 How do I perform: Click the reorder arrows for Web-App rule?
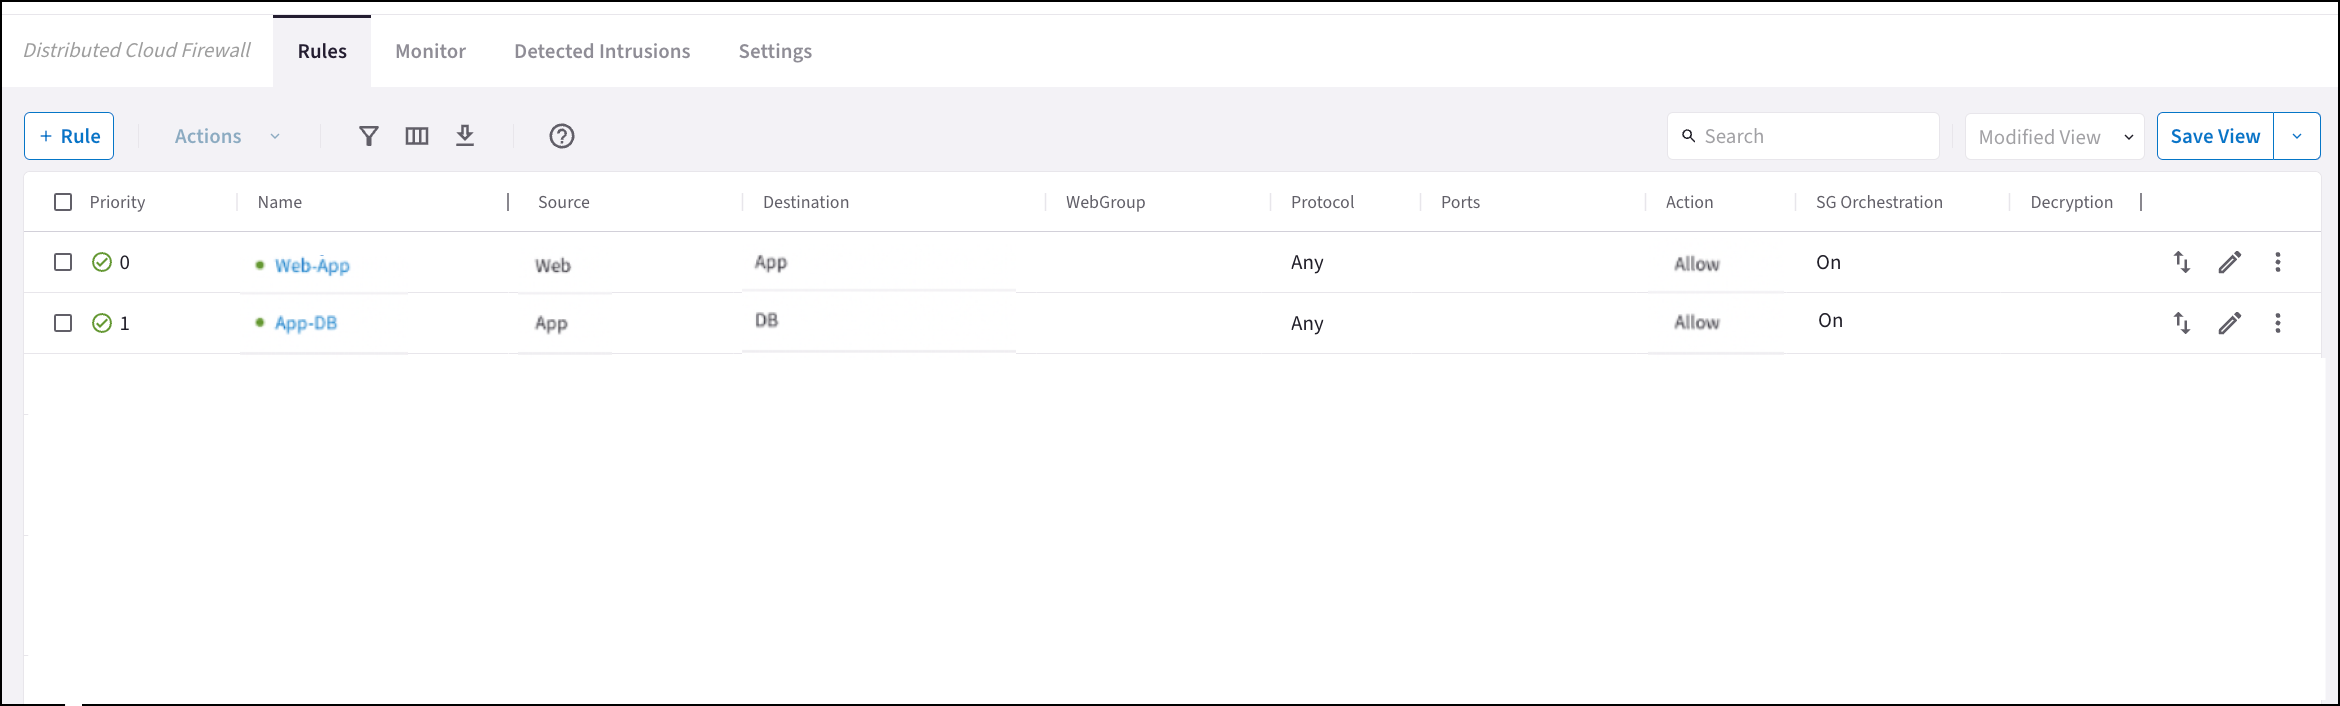tap(2182, 262)
